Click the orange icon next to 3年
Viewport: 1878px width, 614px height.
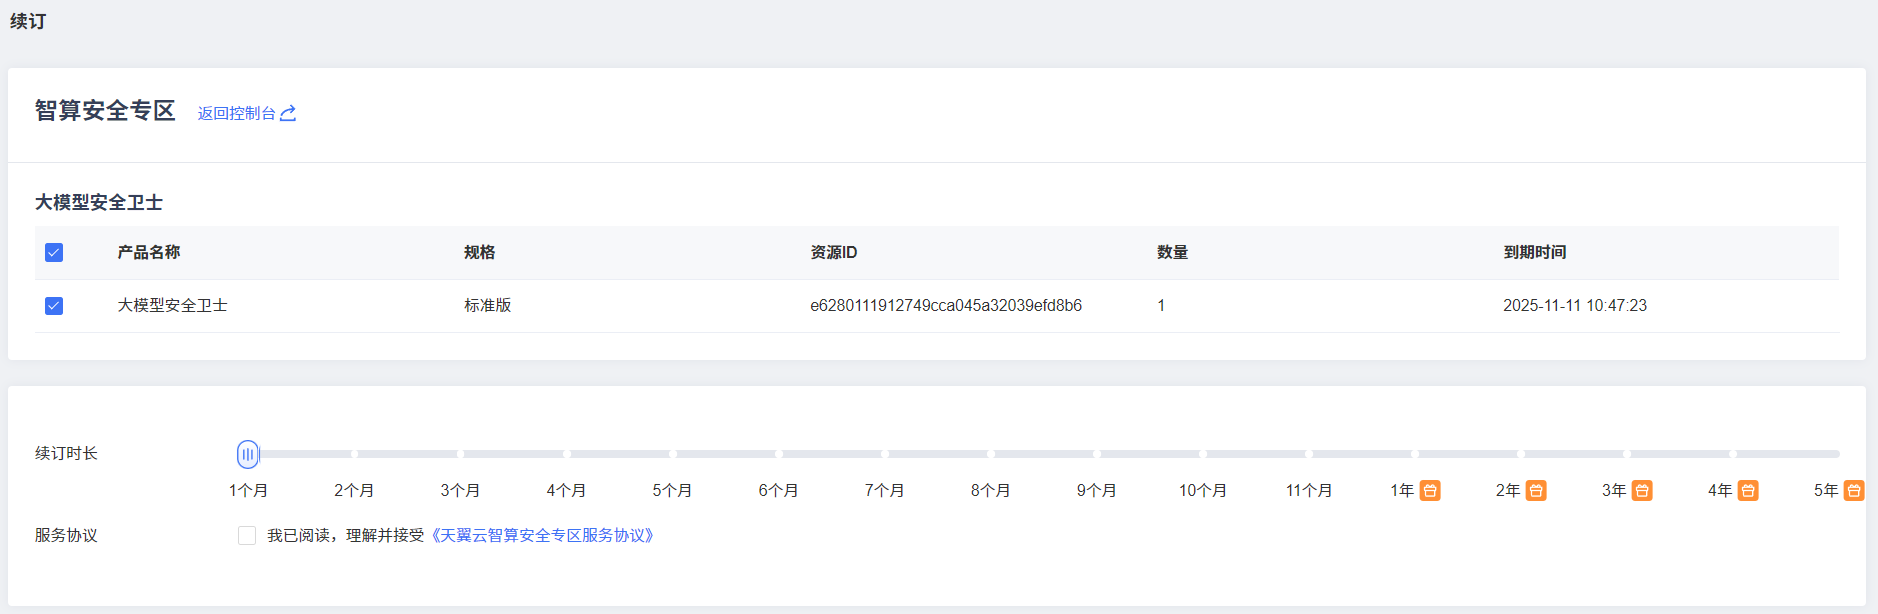pos(1642,490)
